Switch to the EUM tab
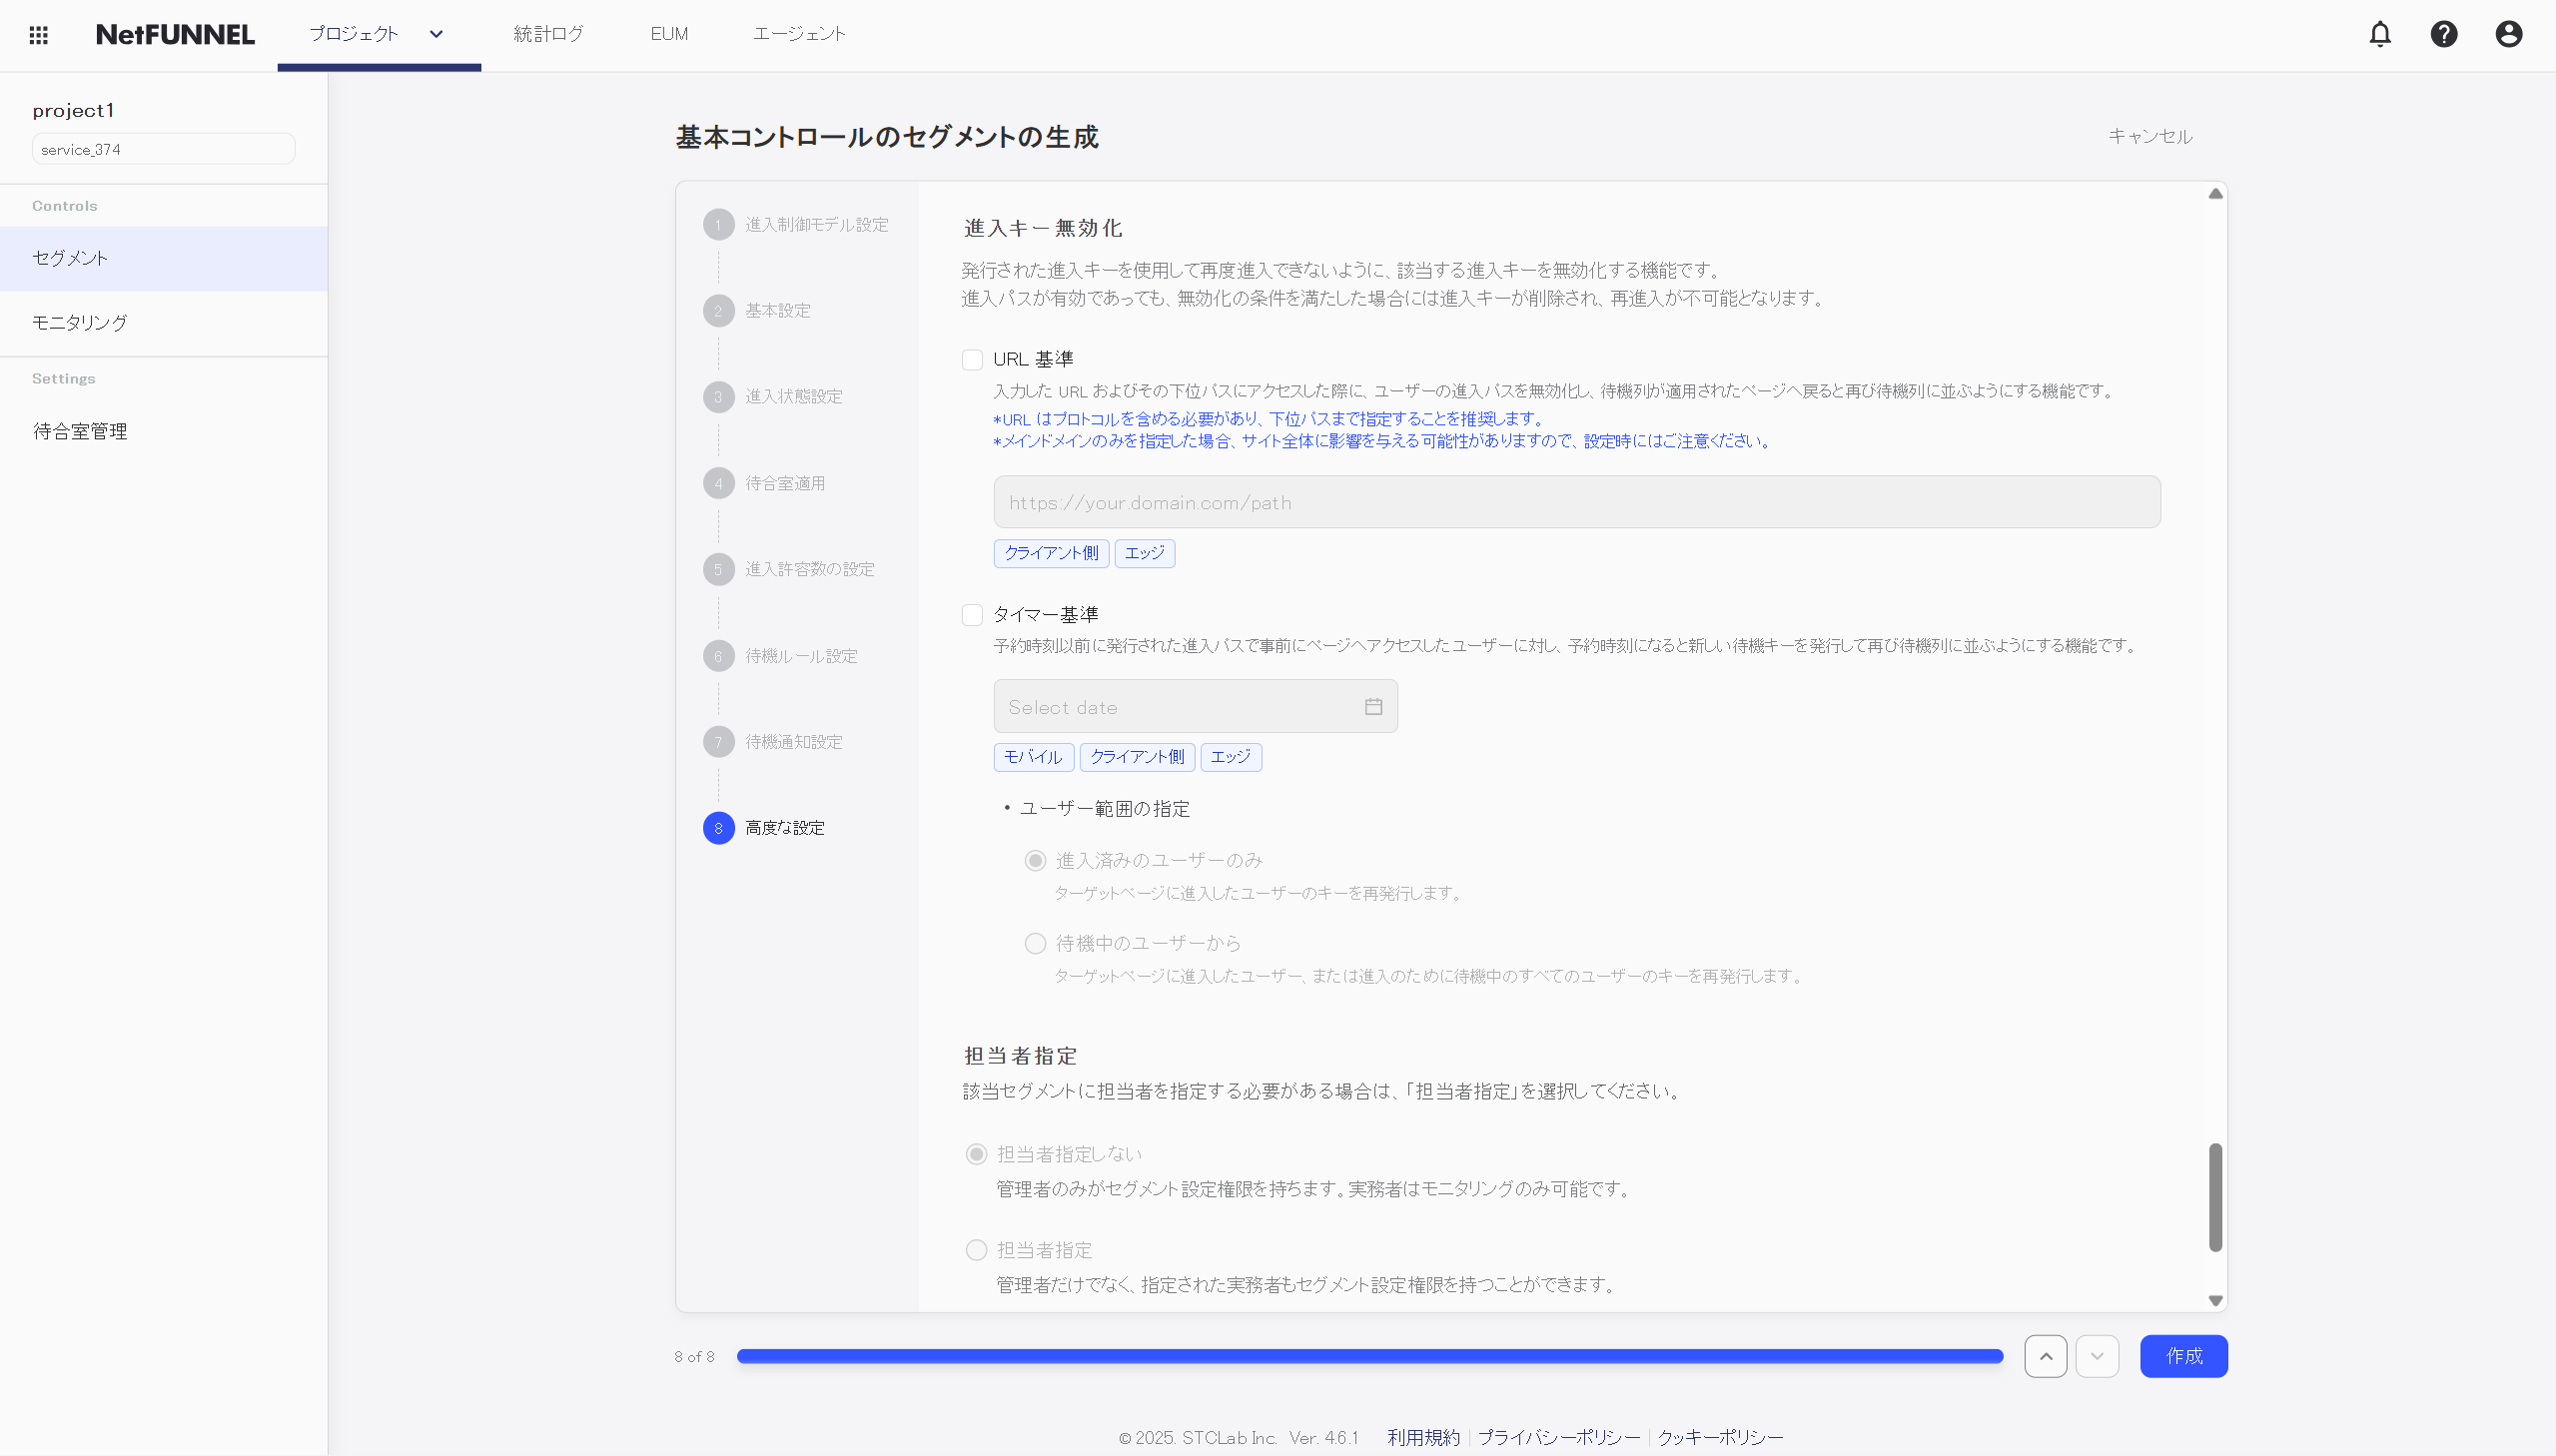Viewport: 2556px width, 1456px height. (668, 33)
